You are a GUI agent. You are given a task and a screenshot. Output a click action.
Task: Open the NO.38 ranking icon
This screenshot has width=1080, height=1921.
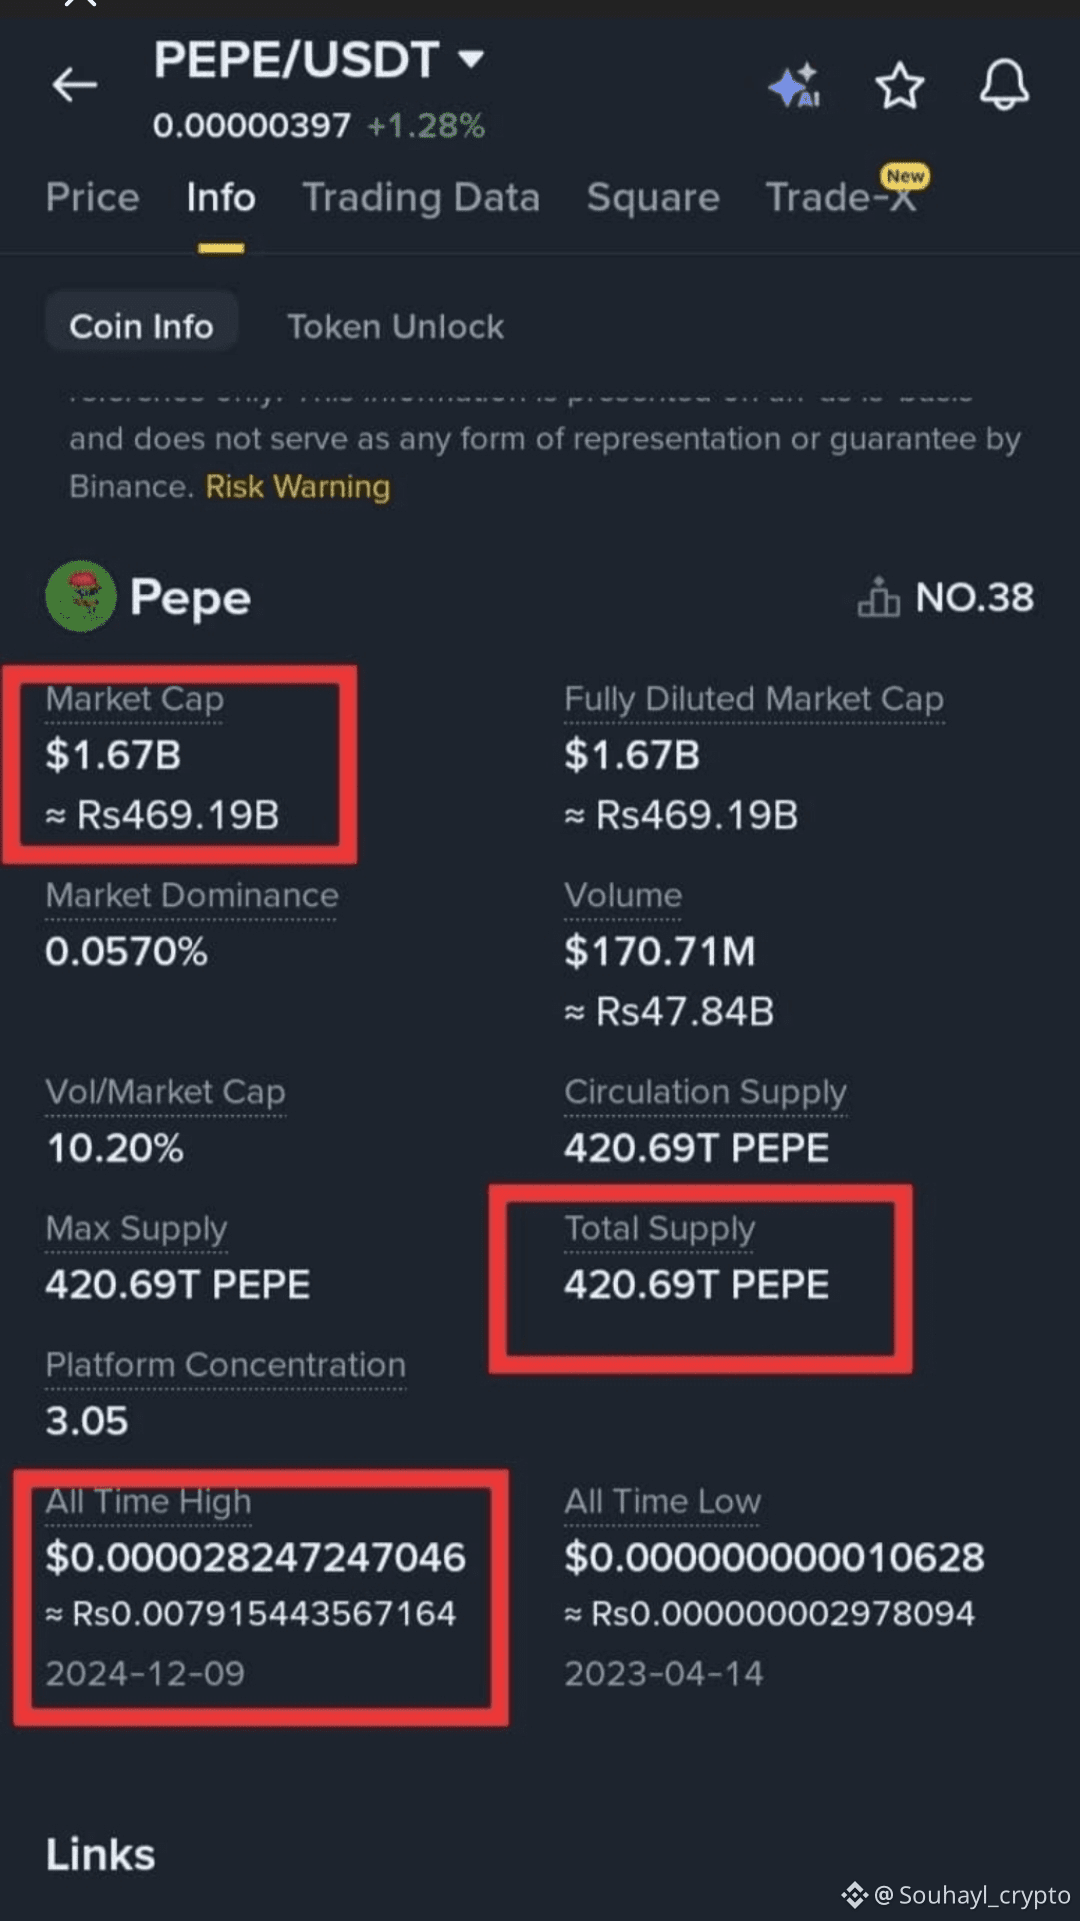(878, 597)
